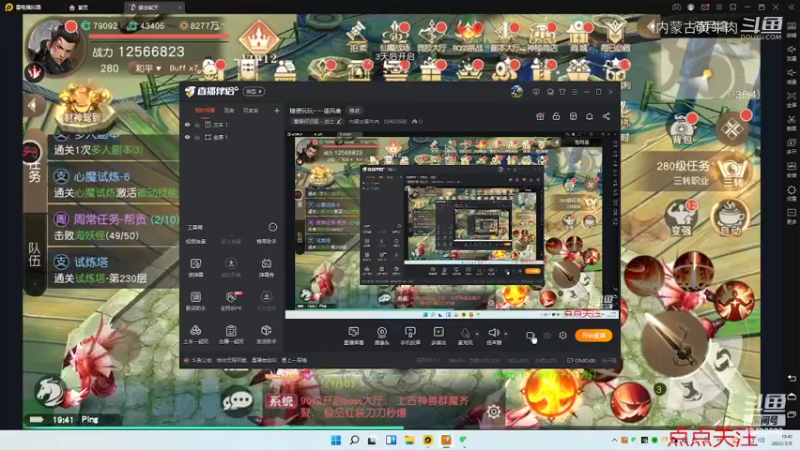
Task: Add a new scene with the plus button
Action: pyautogui.click(x=277, y=110)
